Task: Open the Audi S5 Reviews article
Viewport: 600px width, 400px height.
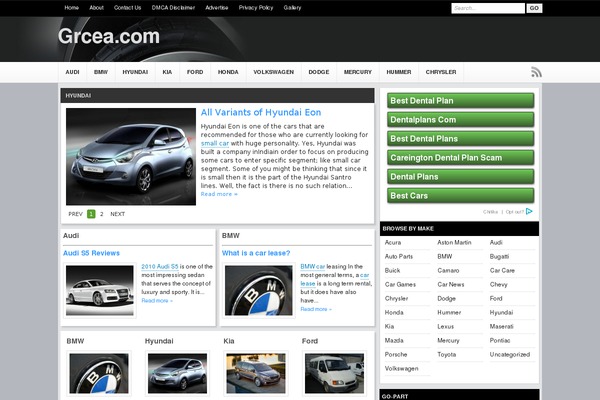Action: click(91, 253)
